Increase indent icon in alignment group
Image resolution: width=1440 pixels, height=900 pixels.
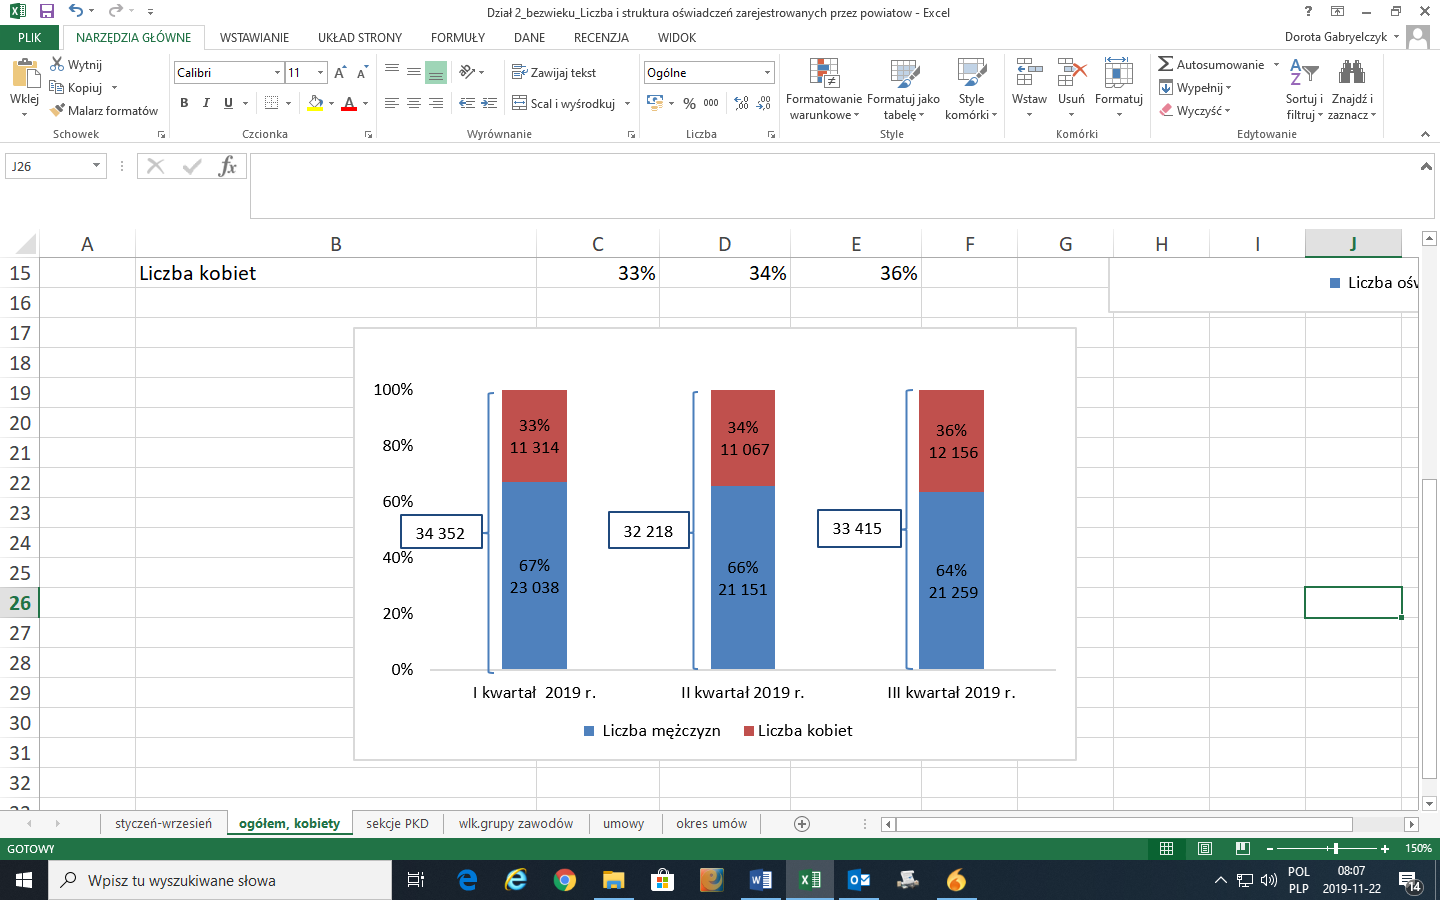coord(489,103)
